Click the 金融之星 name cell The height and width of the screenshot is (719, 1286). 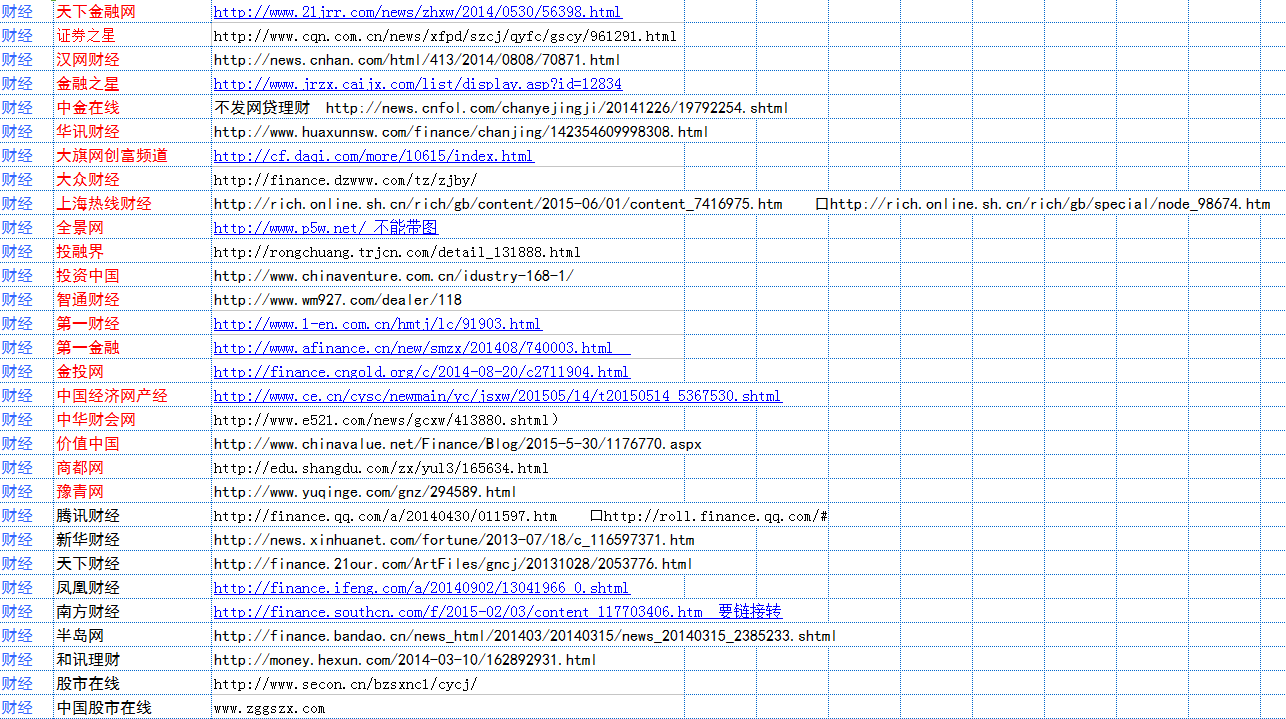click(132, 84)
